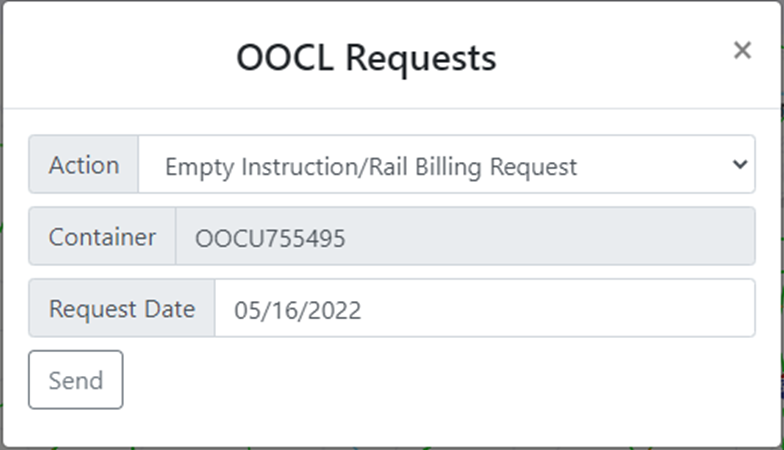This screenshot has width=784, height=450.
Task: Expand the Action combo box options
Action: (x=446, y=164)
